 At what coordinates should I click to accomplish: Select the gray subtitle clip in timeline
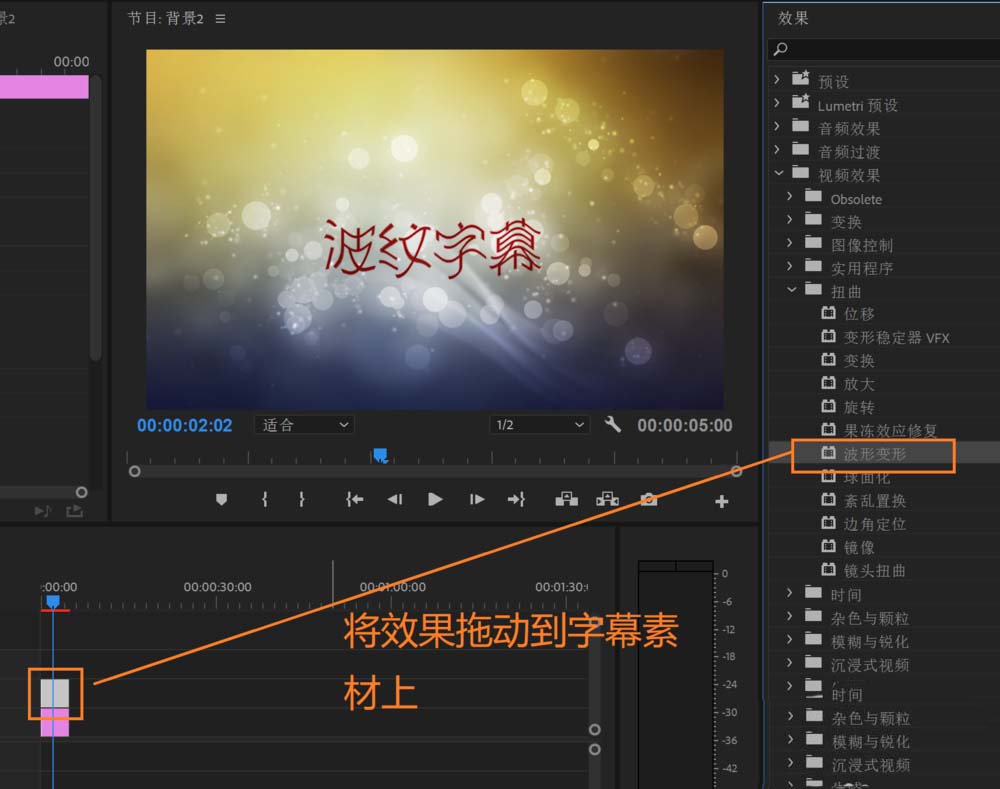coord(54,693)
